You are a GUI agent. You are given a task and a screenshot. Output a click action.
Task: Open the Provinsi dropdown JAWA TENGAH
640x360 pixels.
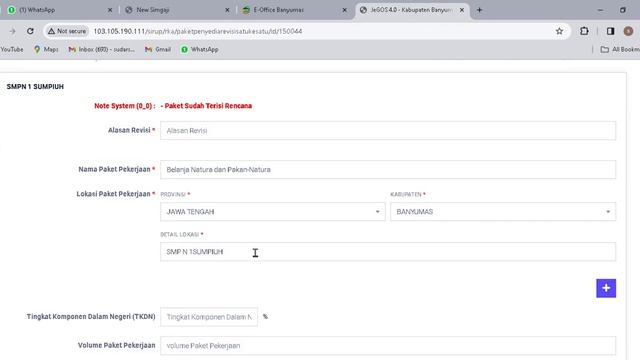(x=273, y=212)
